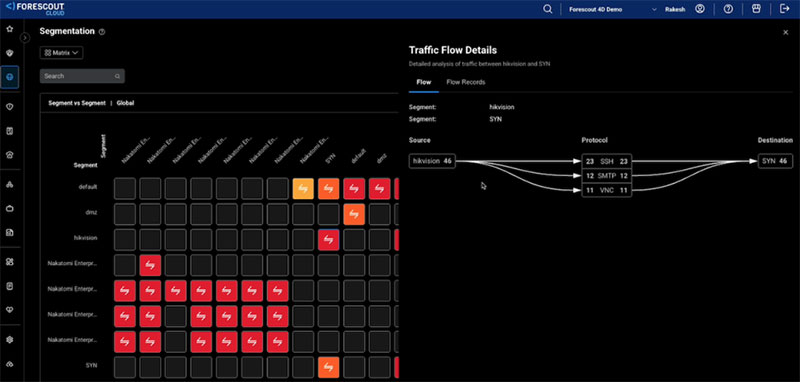Expand the sidebar with the chevron arrow

(x=25, y=38)
